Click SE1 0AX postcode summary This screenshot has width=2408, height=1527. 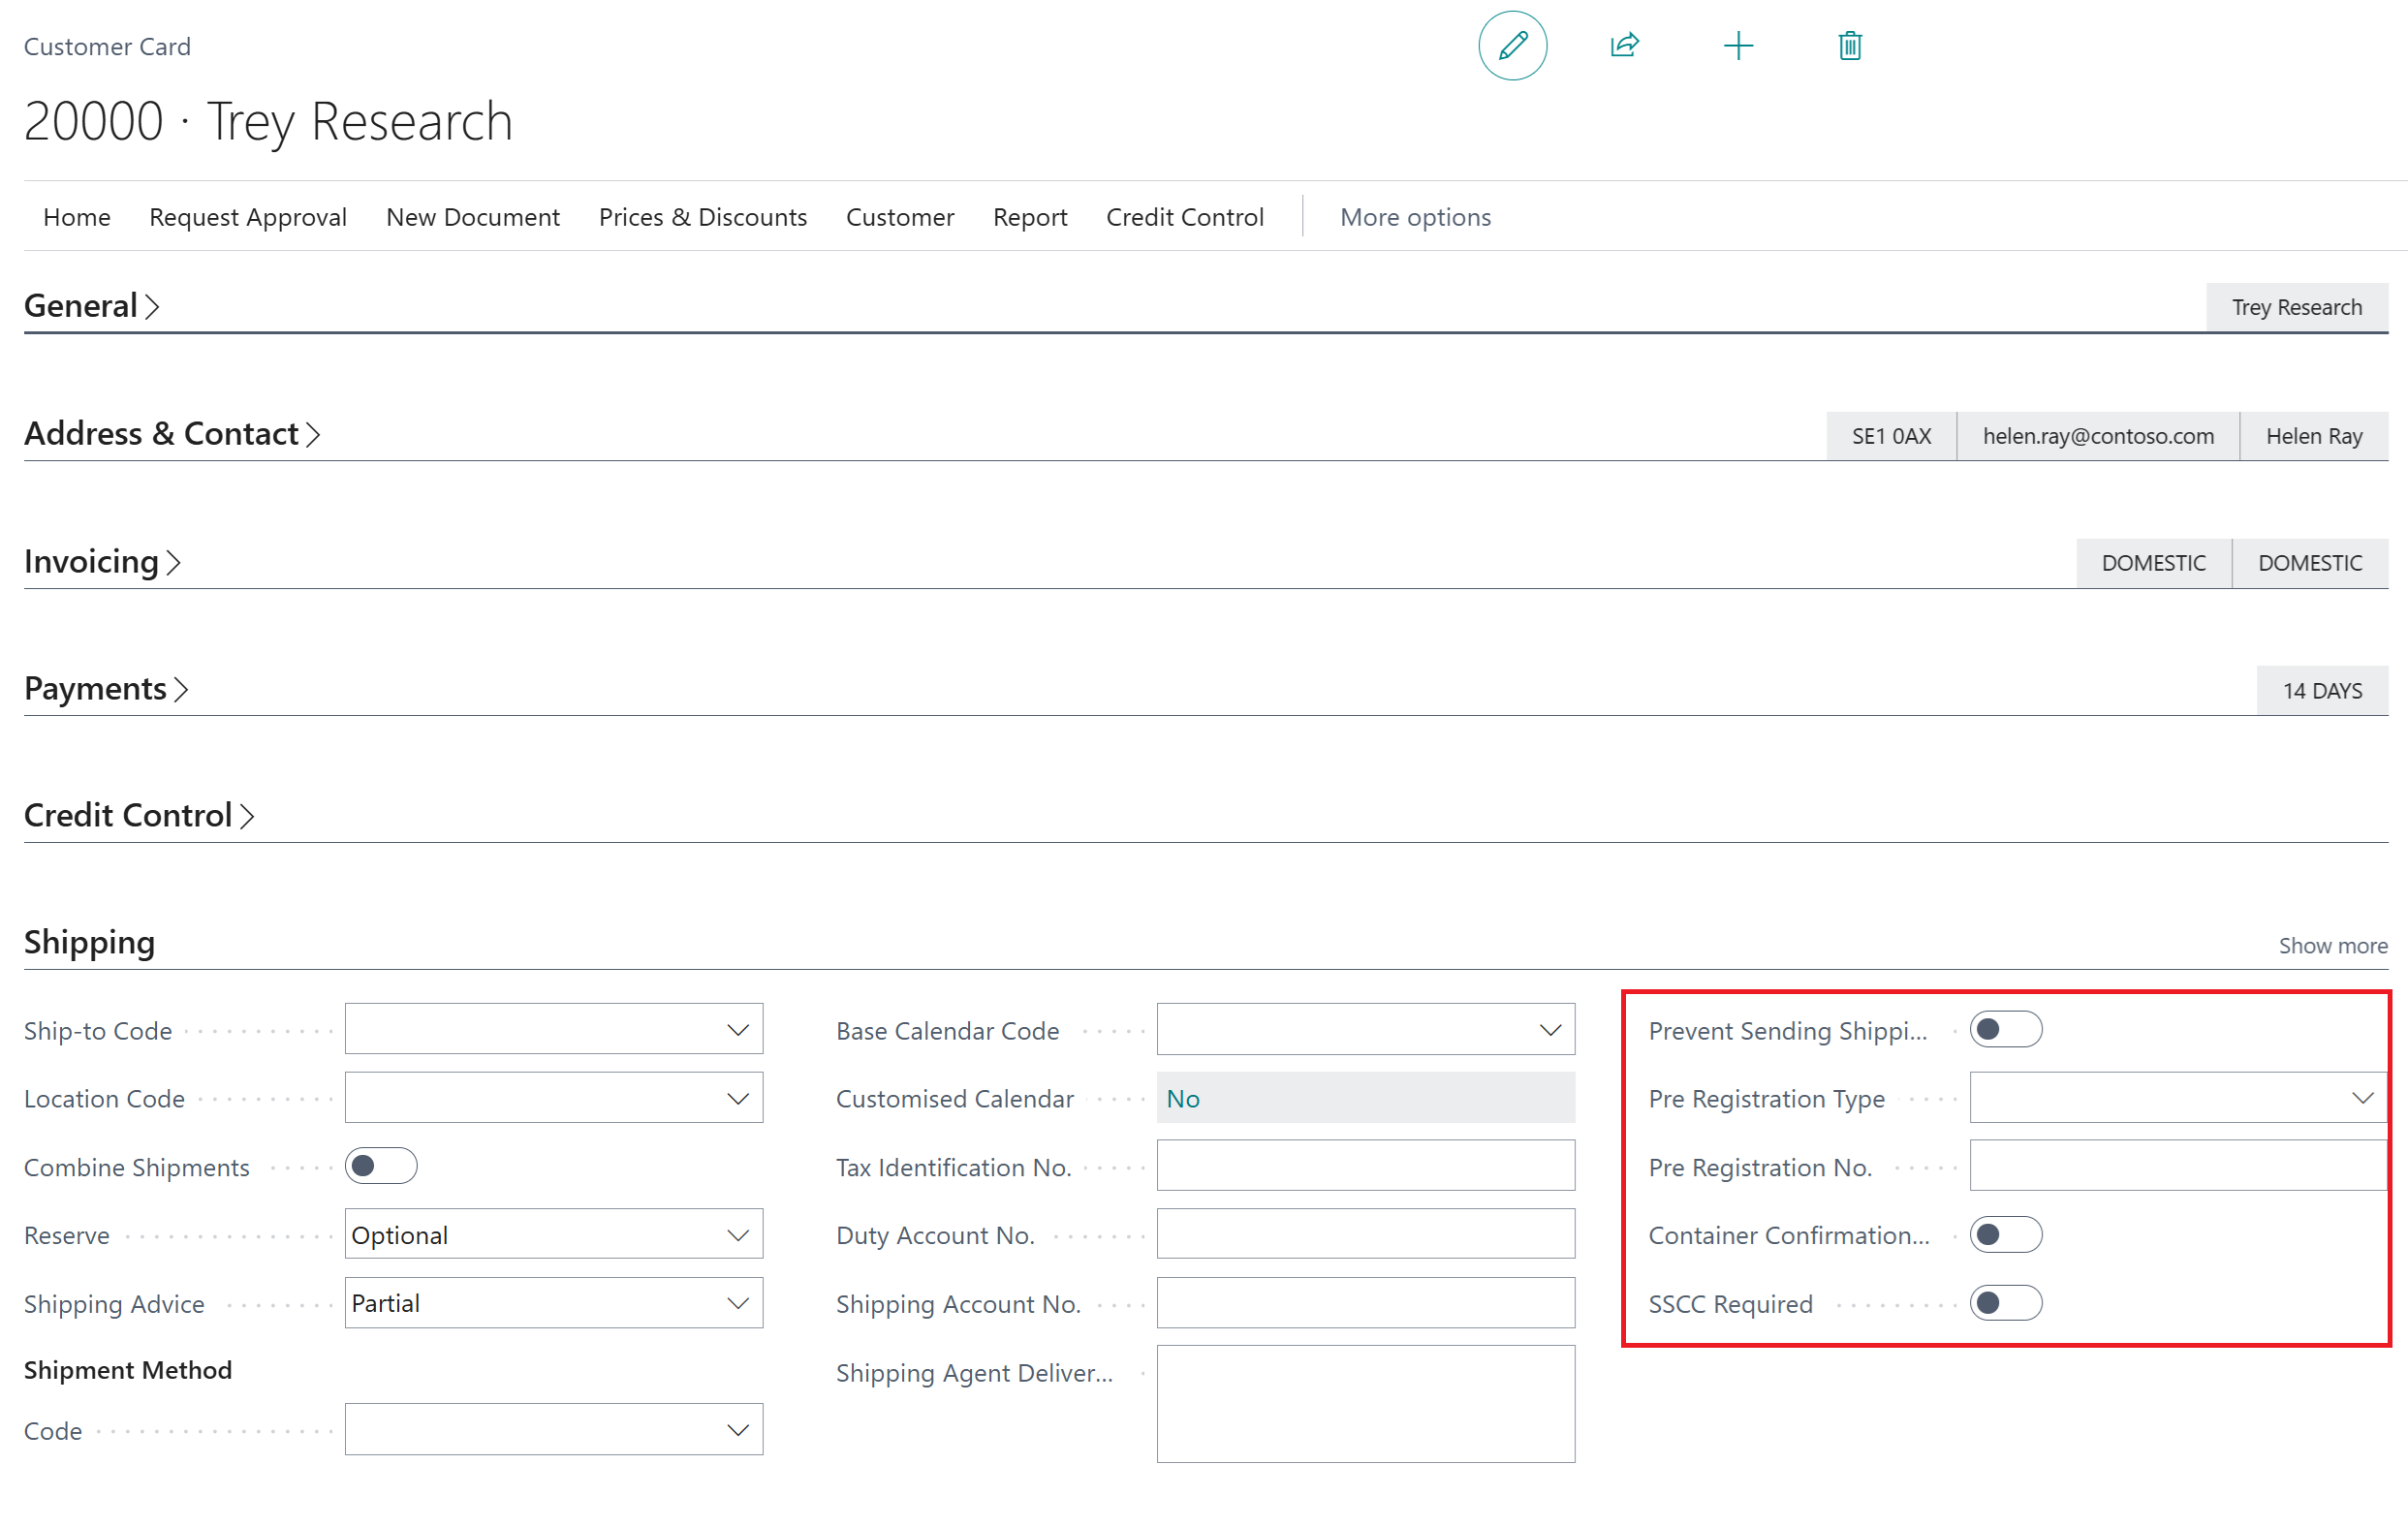[1891, 436]
